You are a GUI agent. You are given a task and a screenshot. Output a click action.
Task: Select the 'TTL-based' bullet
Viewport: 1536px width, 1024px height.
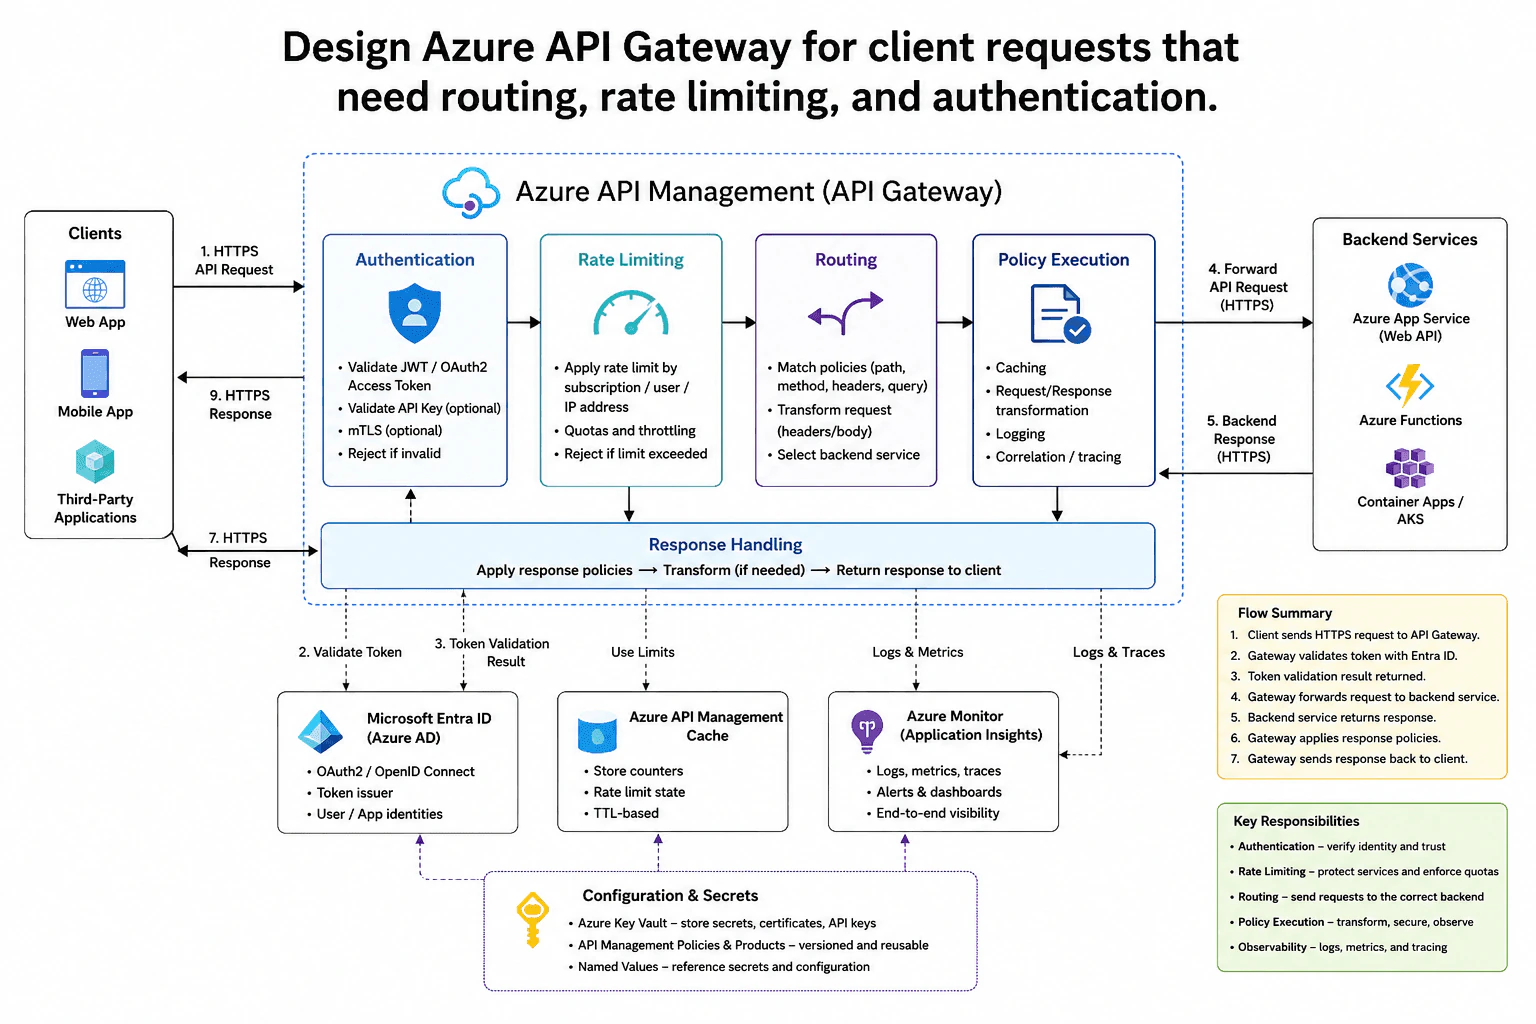click(622, 813)
